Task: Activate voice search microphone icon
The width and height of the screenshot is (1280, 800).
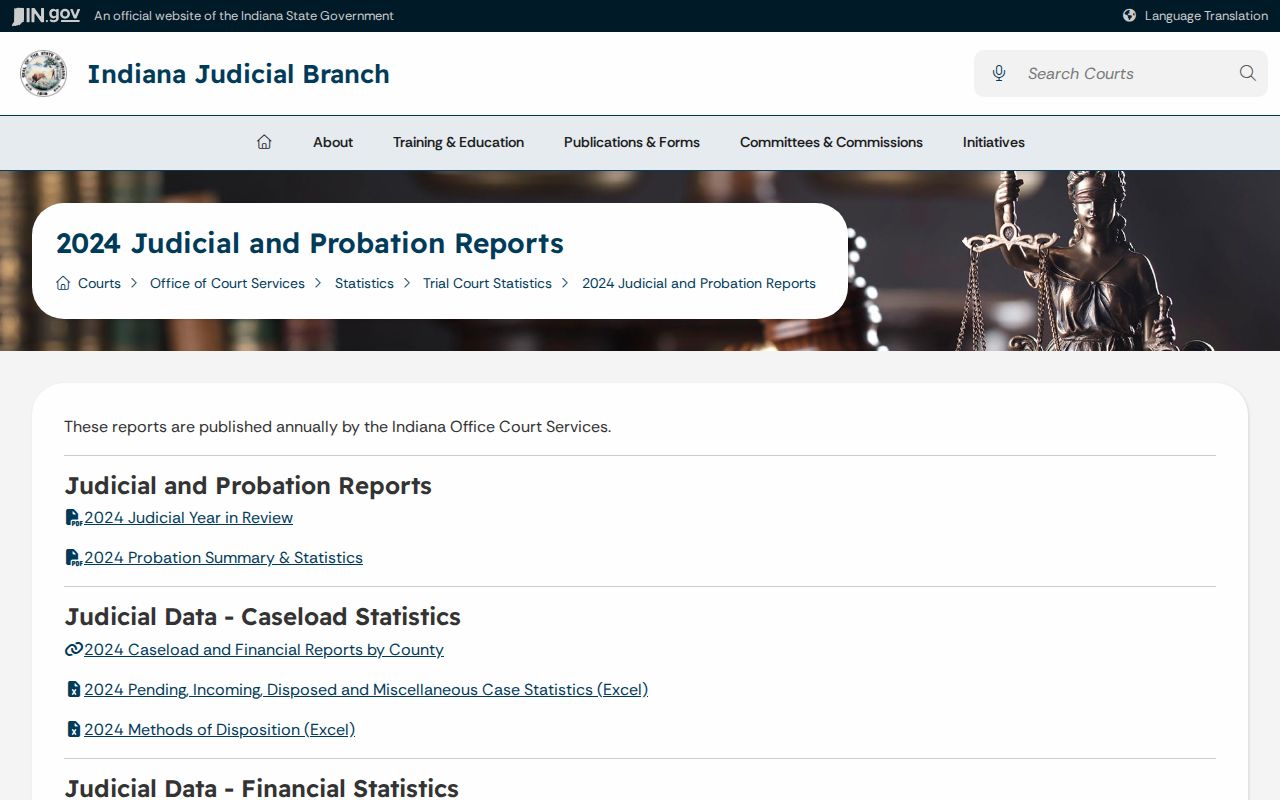Action: click(998, 73)
